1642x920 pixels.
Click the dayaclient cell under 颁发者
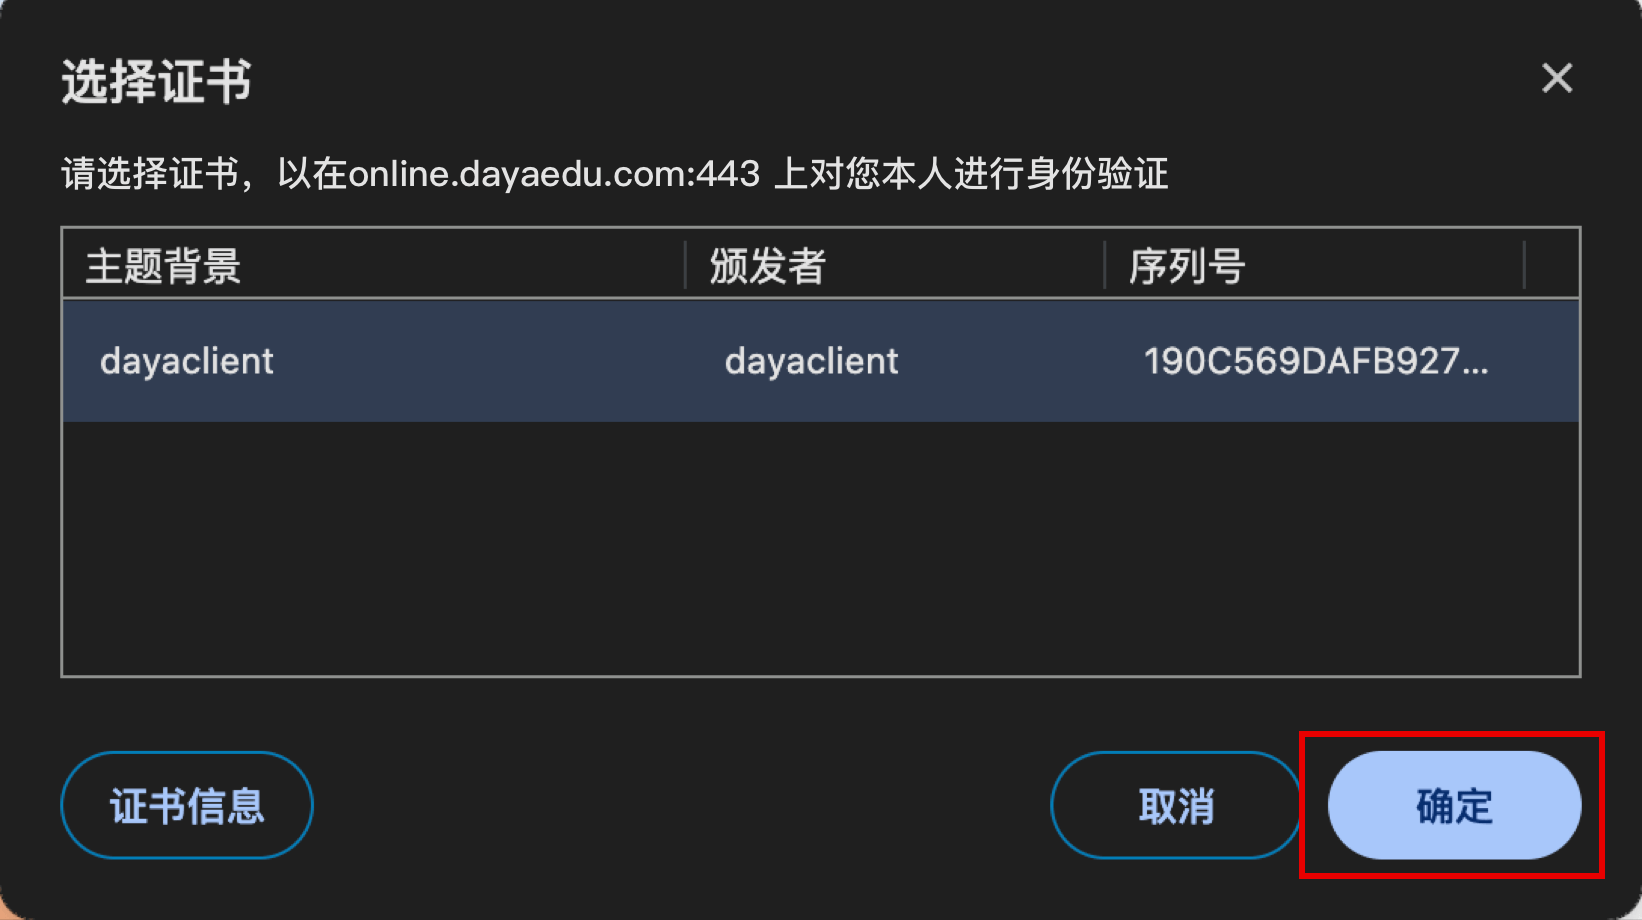pos(811,361)
